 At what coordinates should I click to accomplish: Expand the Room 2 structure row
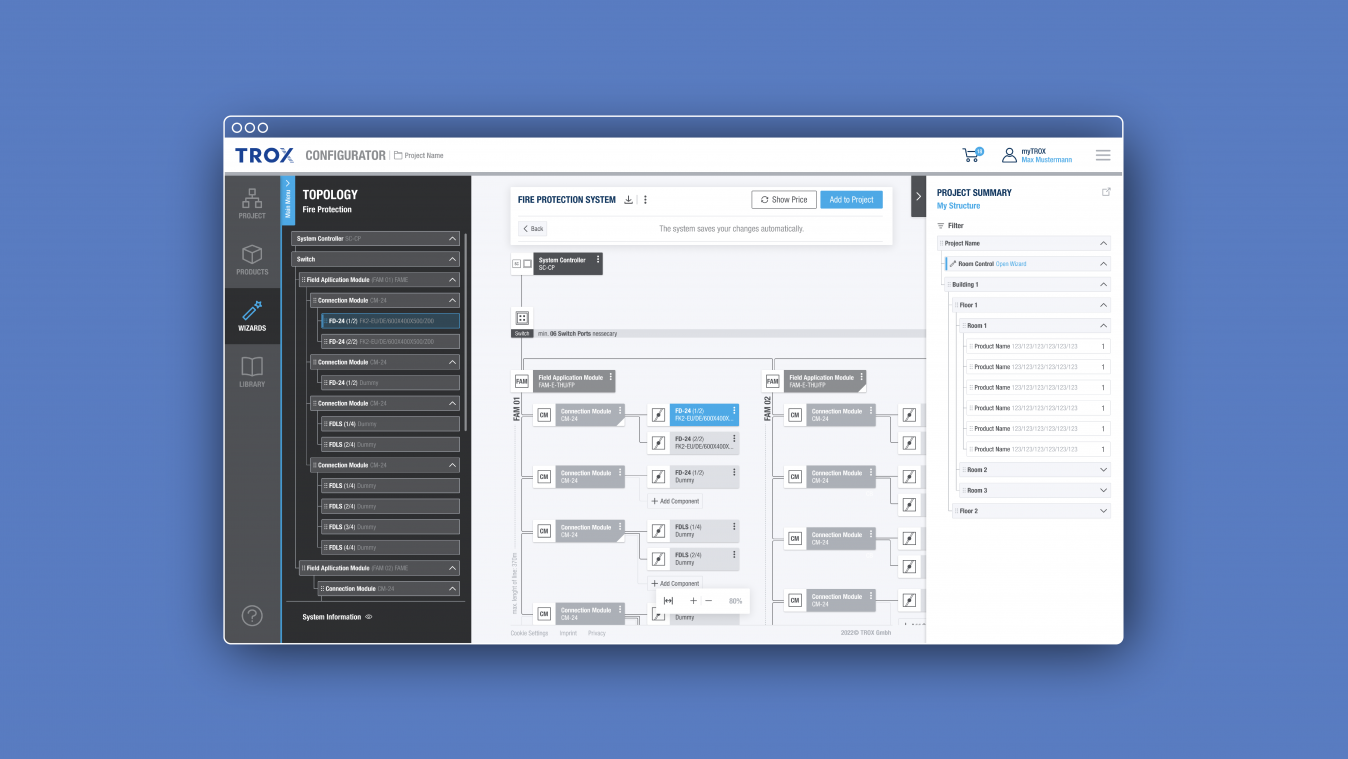click(1104, 470)
